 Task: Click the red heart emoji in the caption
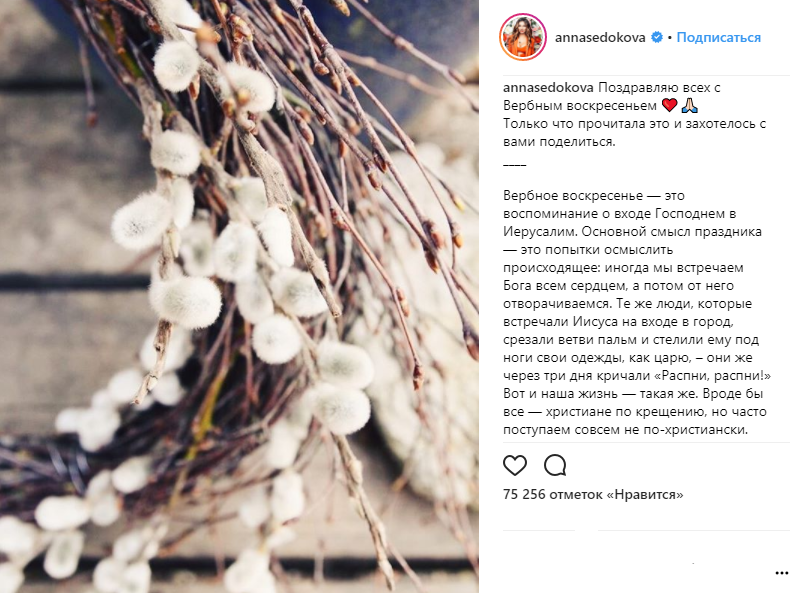click(669, 105)
